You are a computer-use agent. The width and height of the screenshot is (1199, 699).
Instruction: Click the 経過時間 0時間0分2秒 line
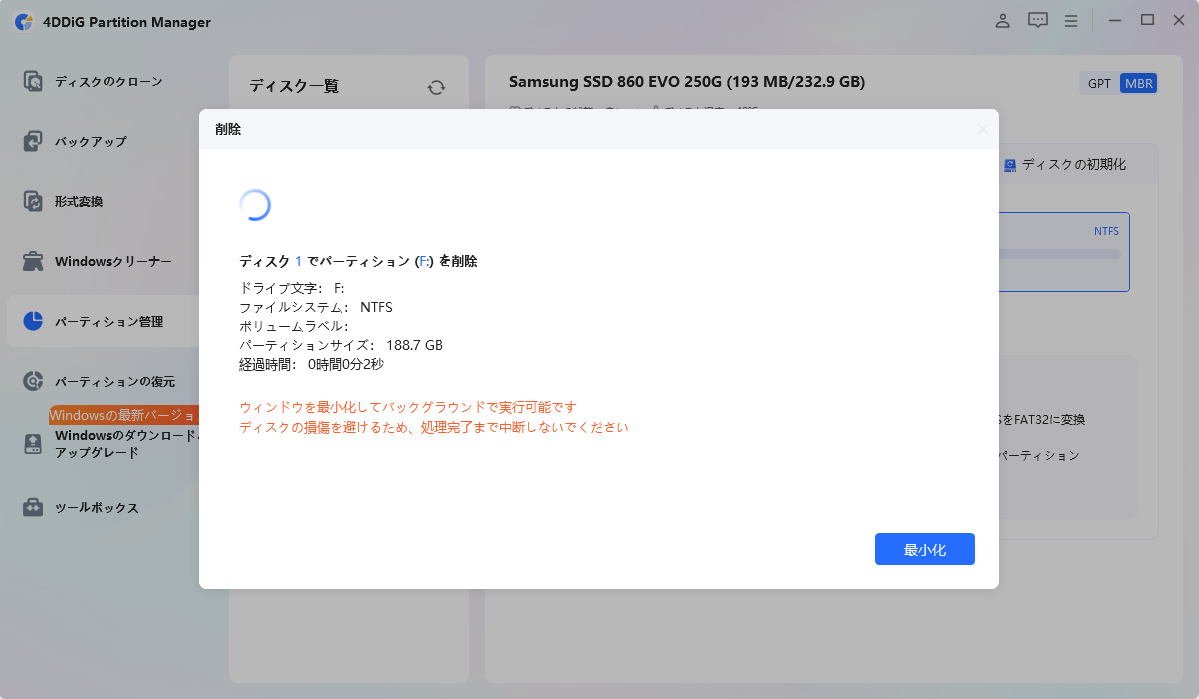[311, 365]
